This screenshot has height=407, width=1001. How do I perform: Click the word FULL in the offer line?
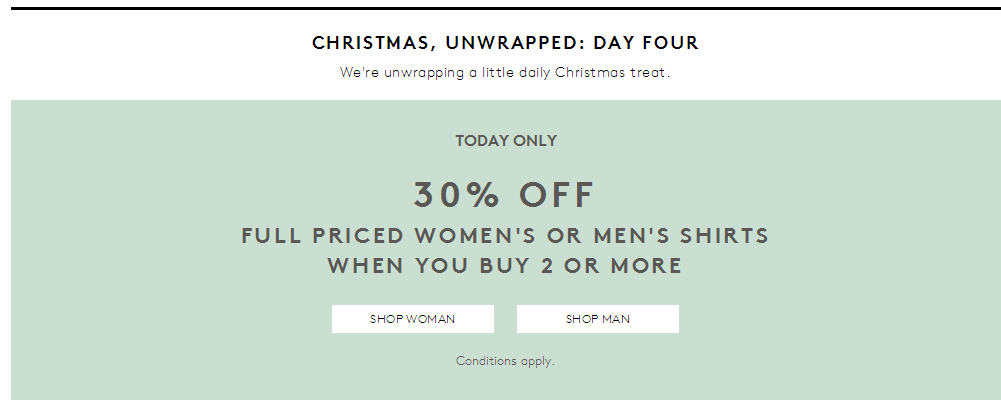271,235
